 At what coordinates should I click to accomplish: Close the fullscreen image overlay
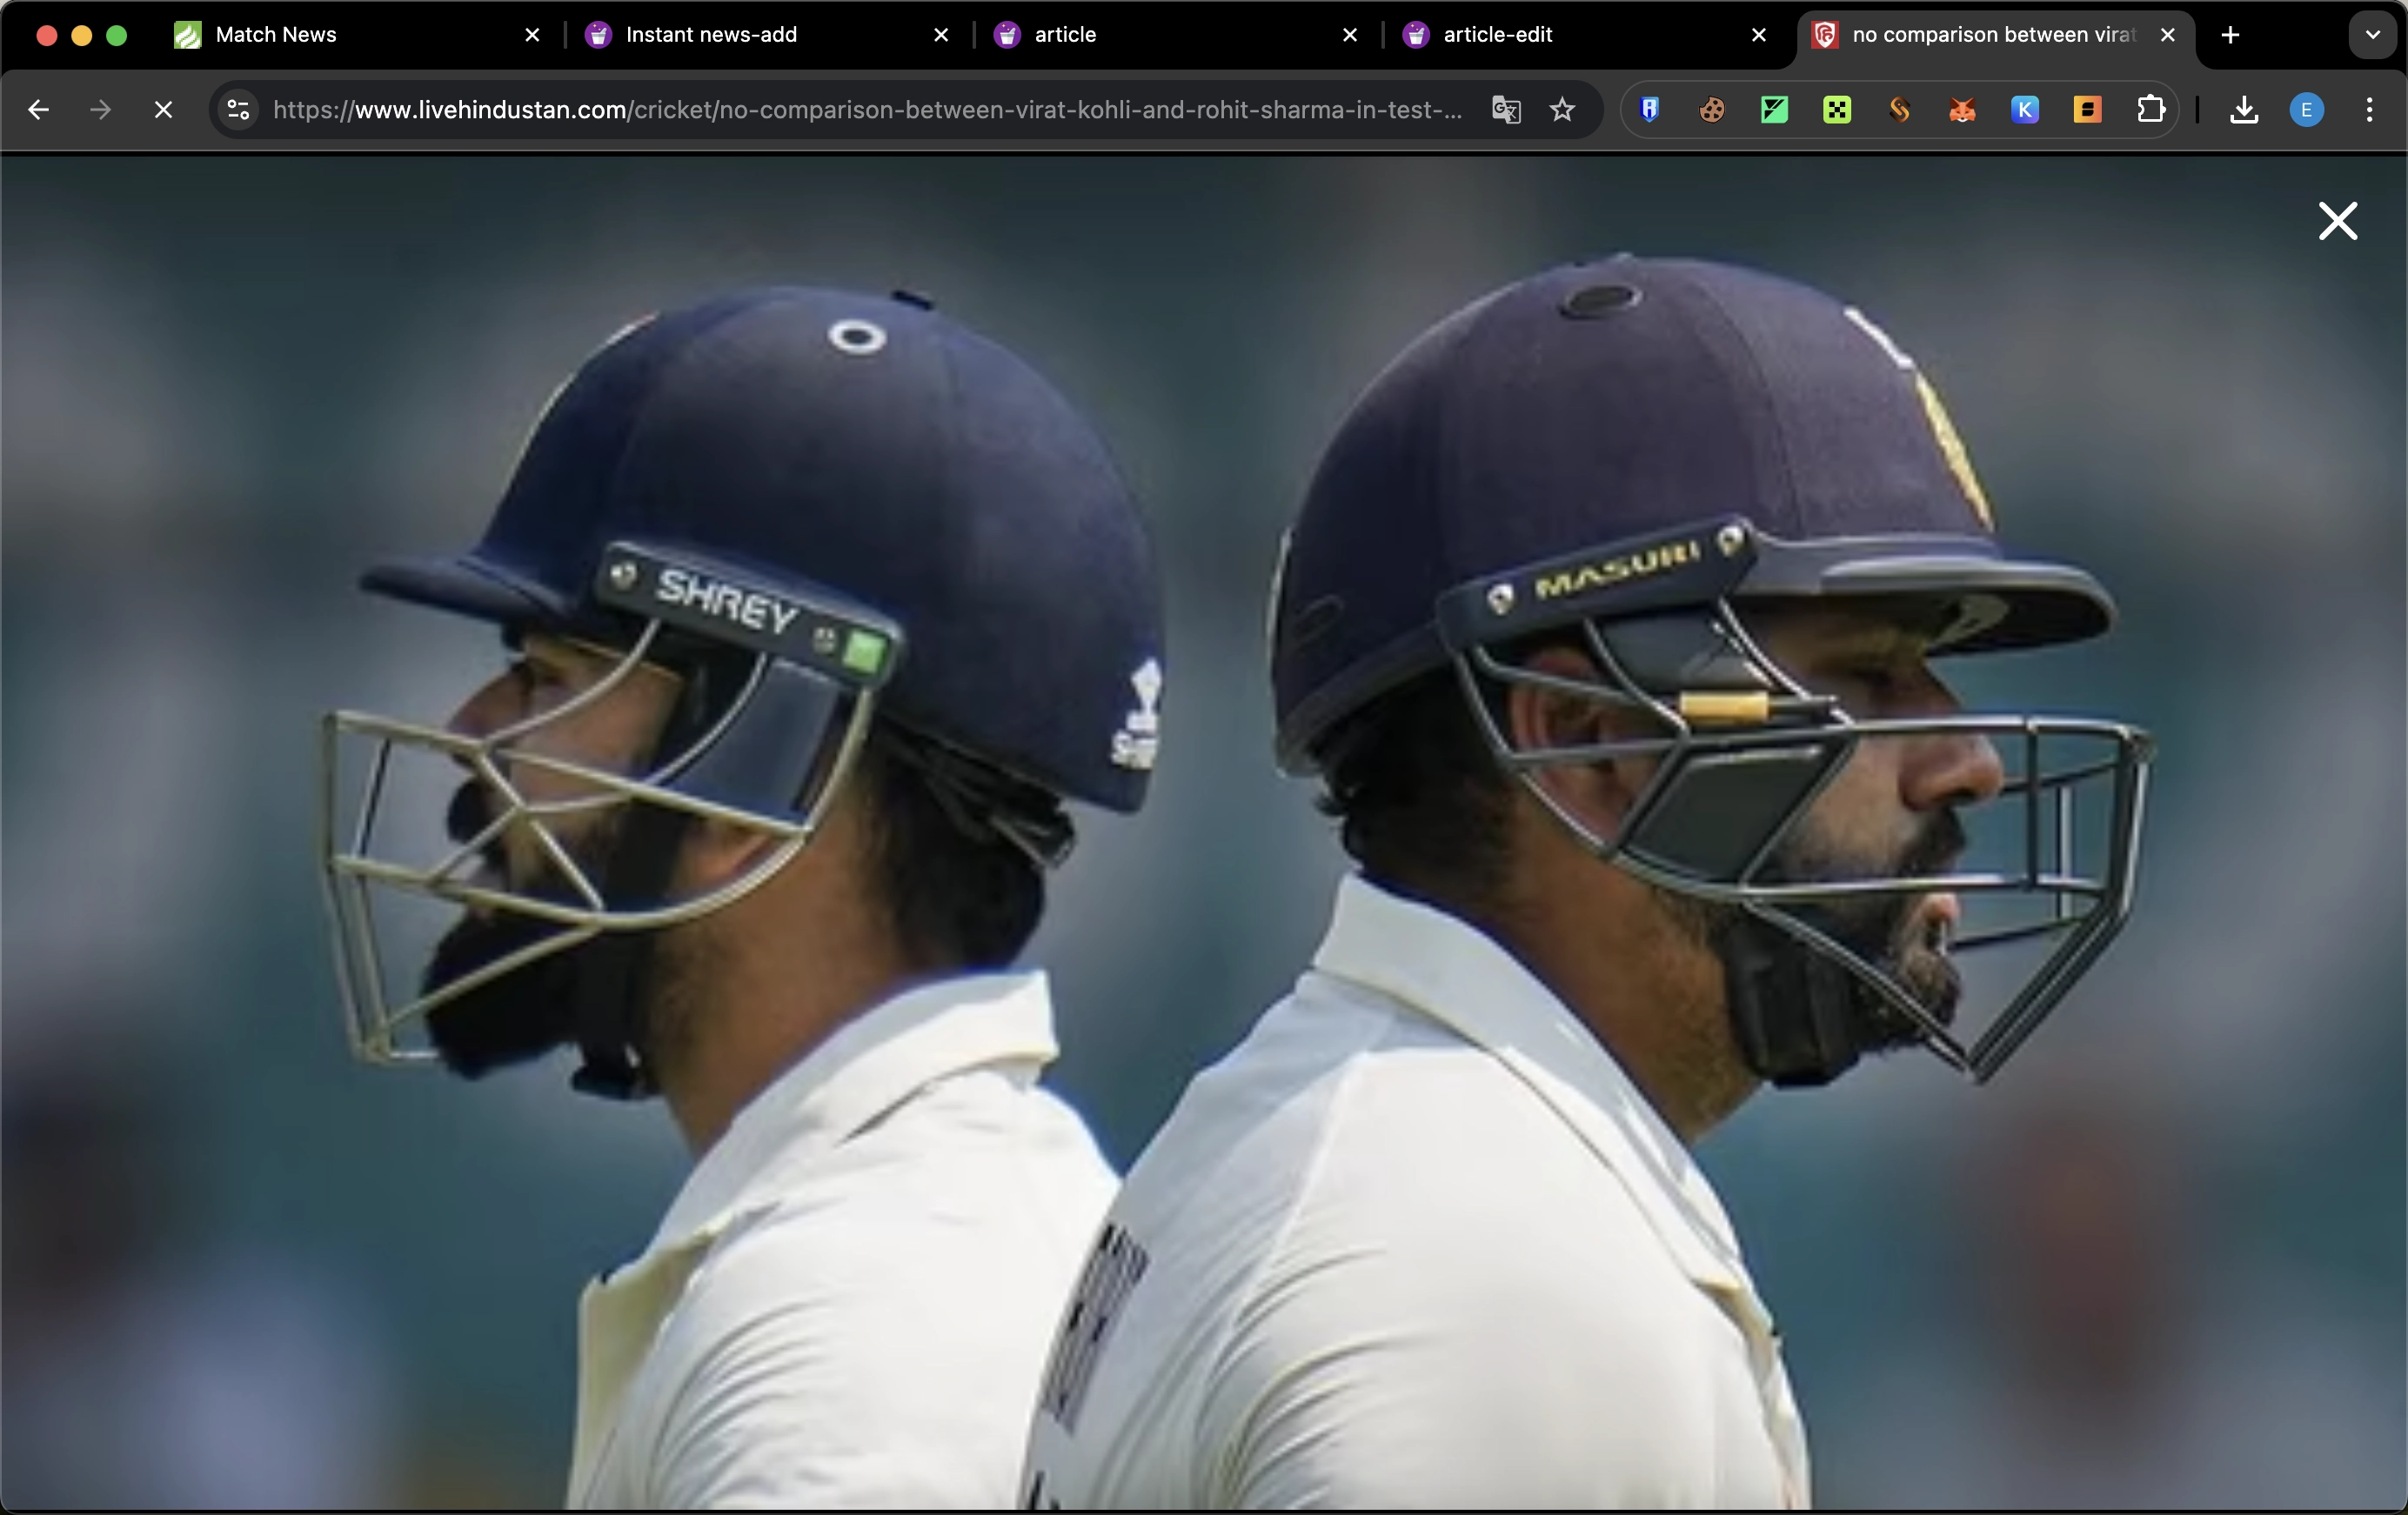point(2337,221)
